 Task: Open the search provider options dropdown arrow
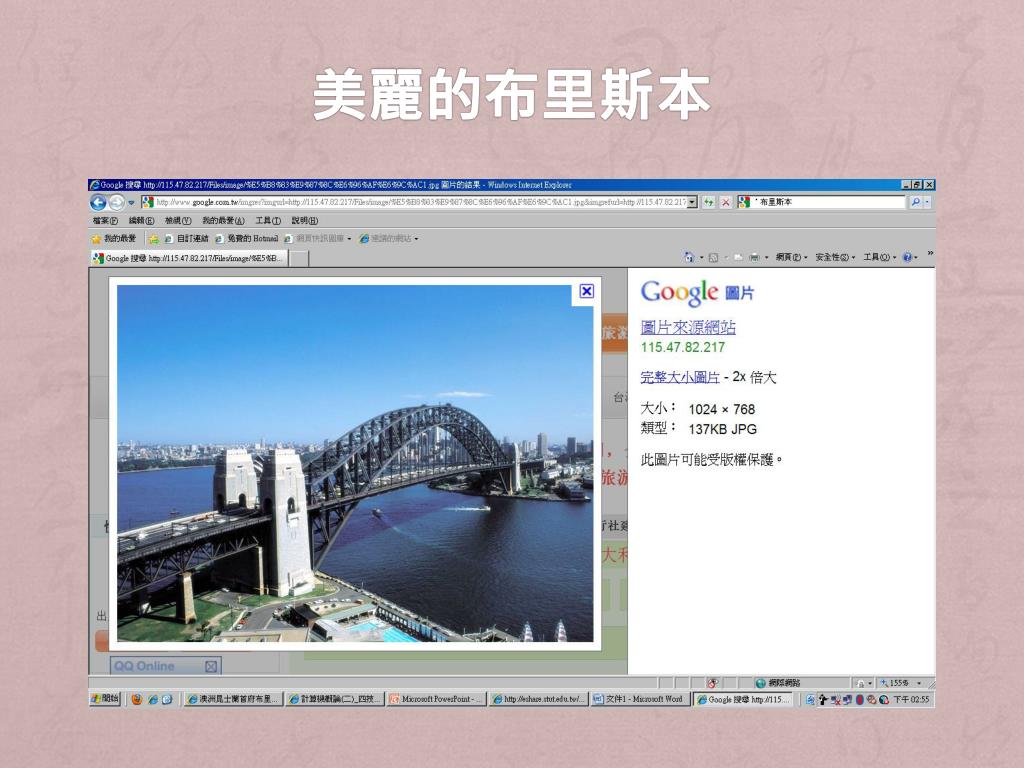pyautogui.click(x=927, y=202)
